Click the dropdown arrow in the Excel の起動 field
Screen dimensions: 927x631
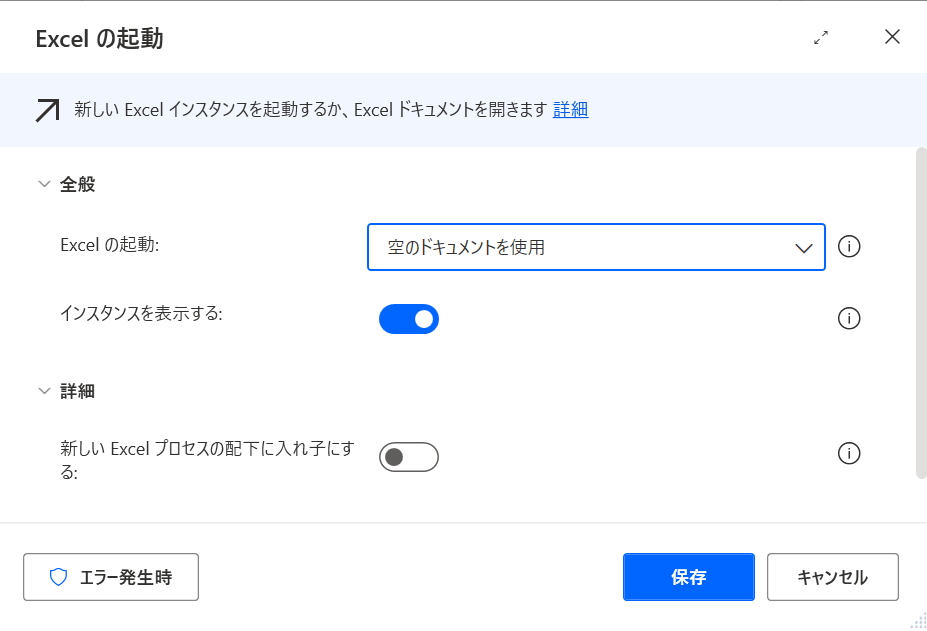point(803,248)
